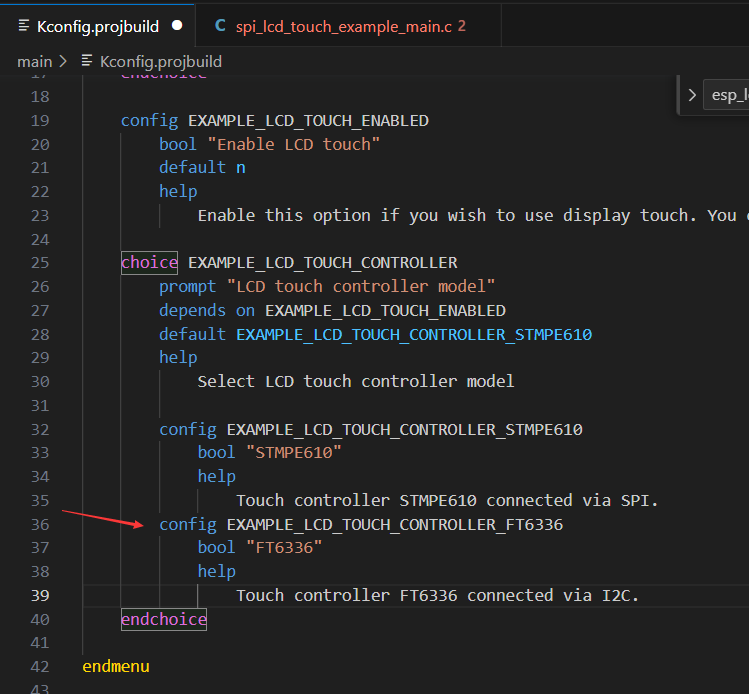Click the C file icon on the spi_lcd_touch_example_main.c tab
The height and width of the screenshot is (694, 749).
pos(220,25)
